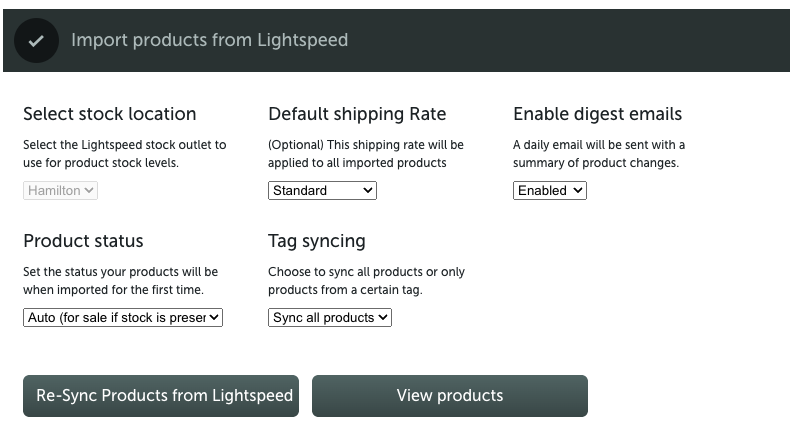Screen dimensions: 799x431
Task: Click the Tag syncing heading
Action: click(317, 241)
